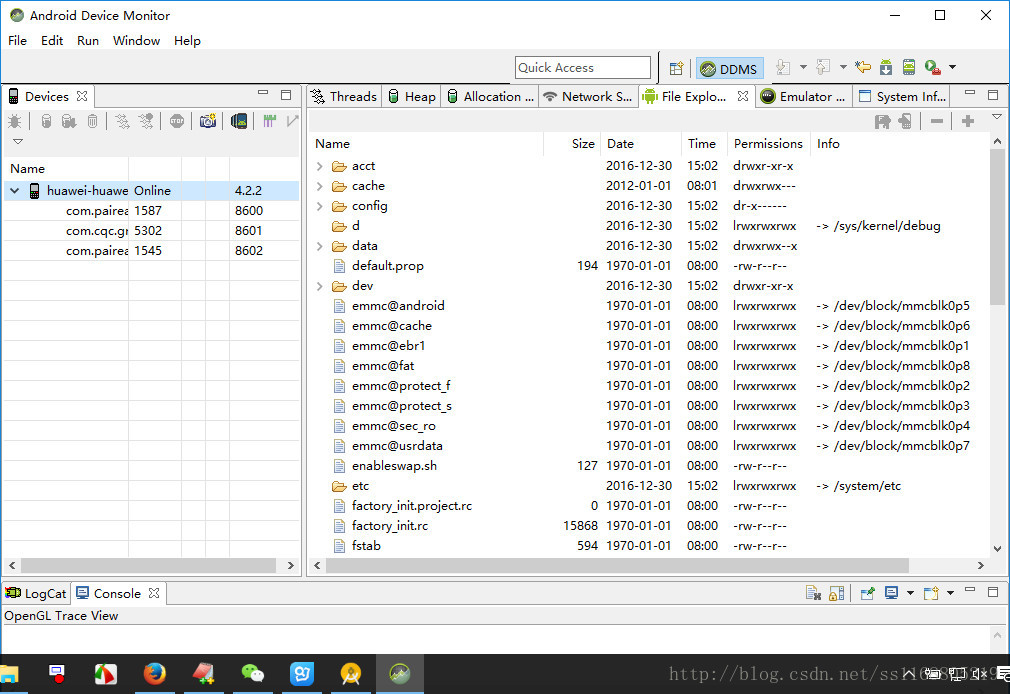This screenshot has height=694, width=1010.
Task: Open the Run External Tools dropdown arrow
Action: [953, 67]
